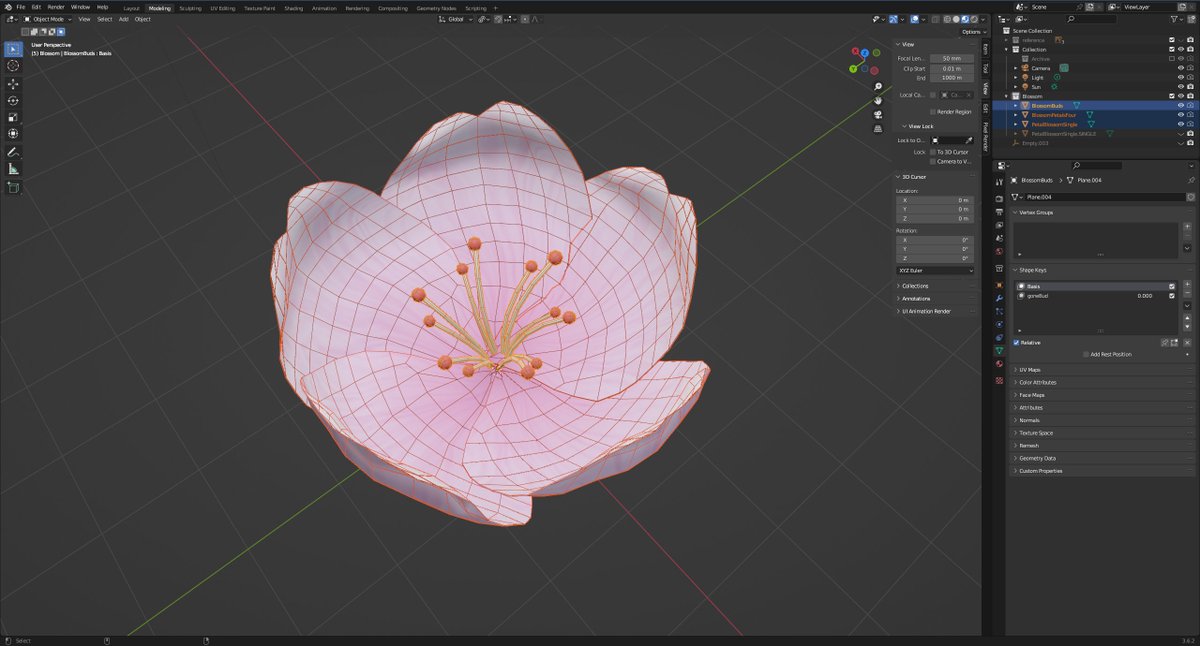Open the Material properties tab icon
Viewport: 1200px width, 646px height.
(999, 364)
